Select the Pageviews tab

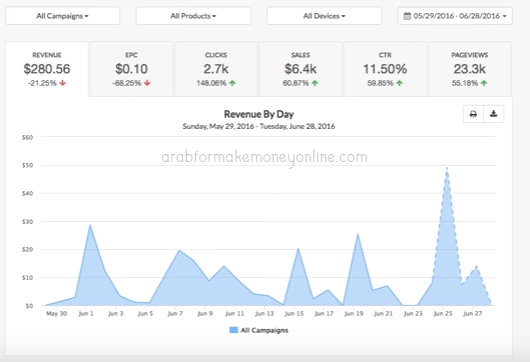tap(470, 69)
